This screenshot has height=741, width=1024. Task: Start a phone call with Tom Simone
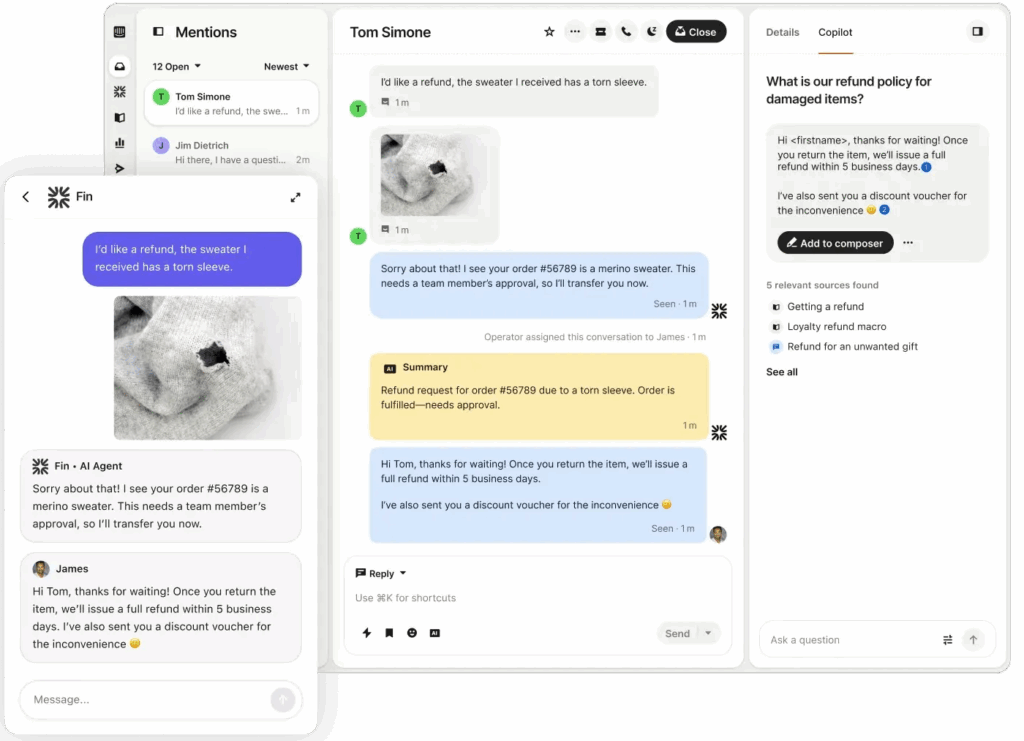click(x=626, y=31)
